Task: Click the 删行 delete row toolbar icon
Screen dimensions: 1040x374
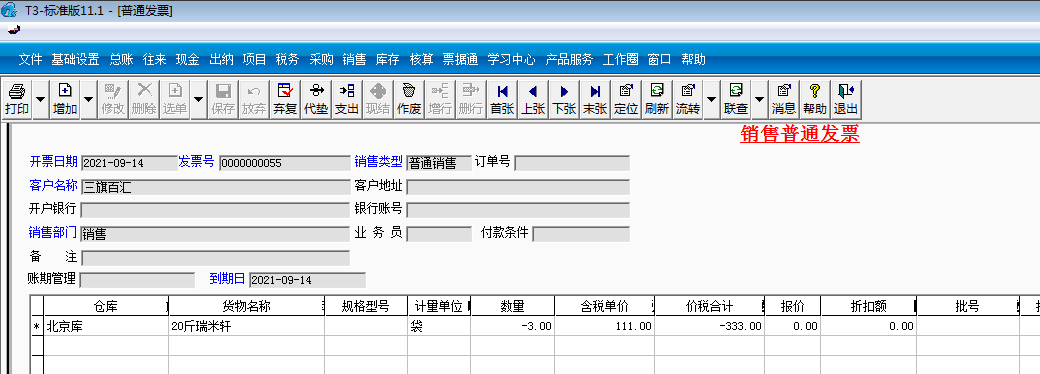Action: [471, 99]
